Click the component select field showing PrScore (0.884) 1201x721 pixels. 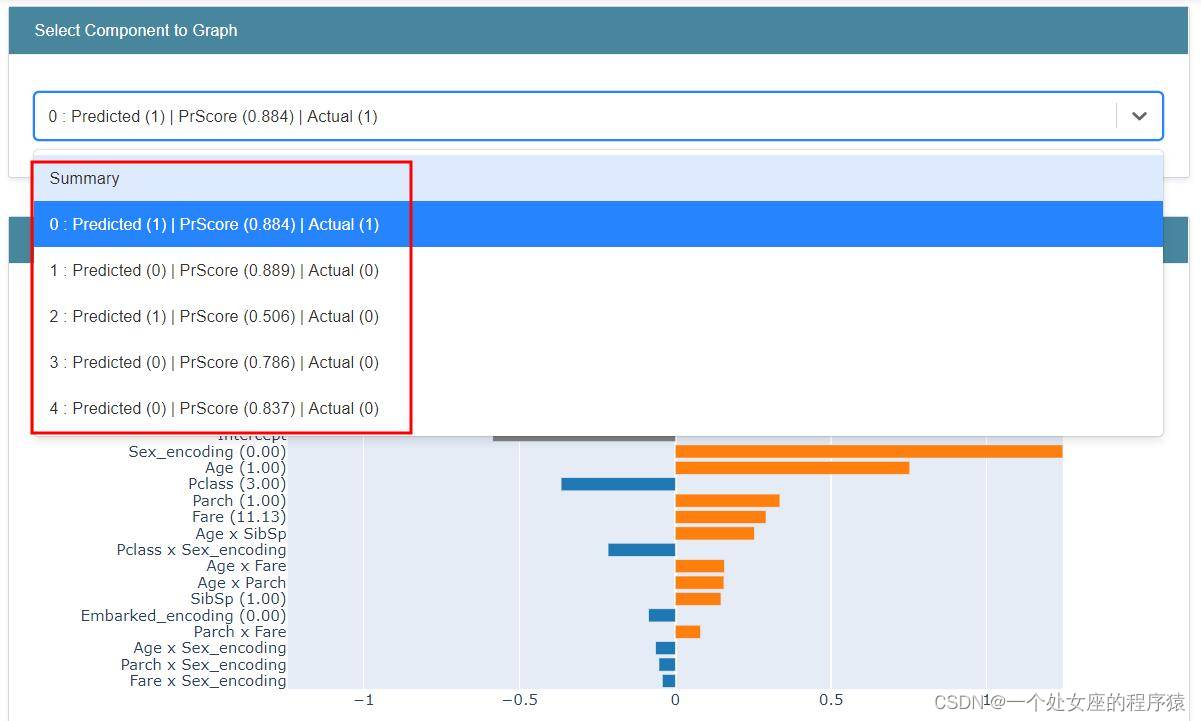click(x=598, y=116)
